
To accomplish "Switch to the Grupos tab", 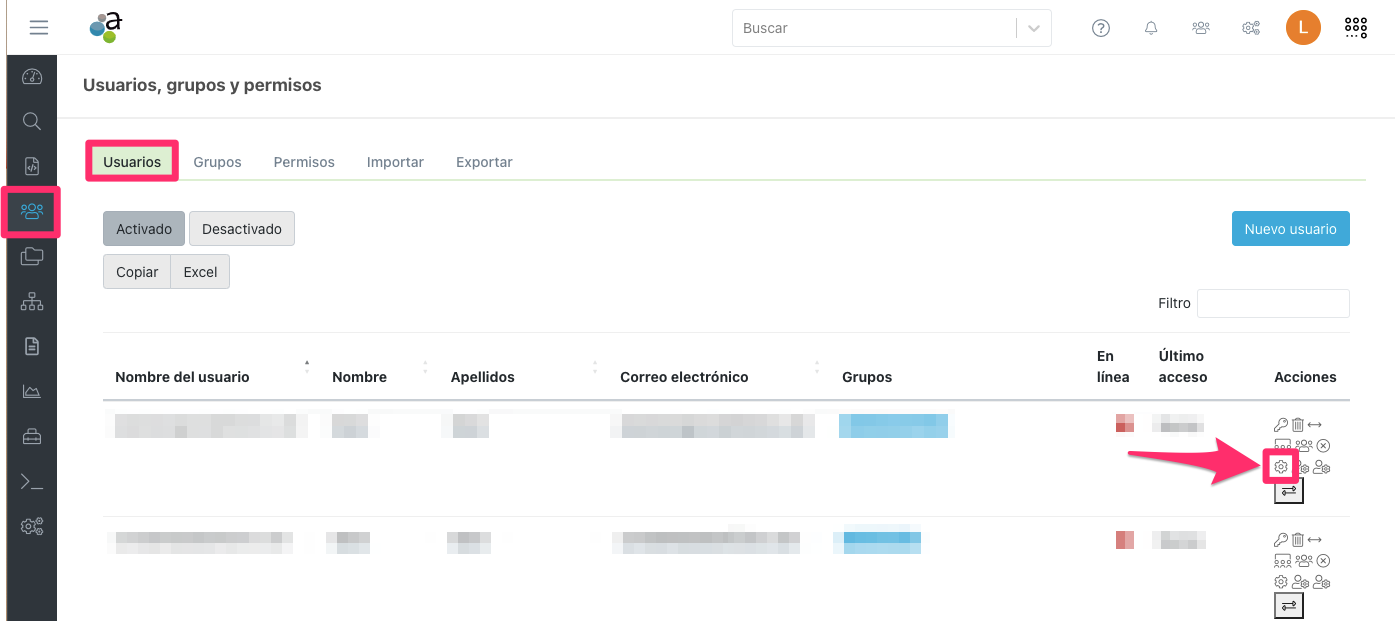I will click(217, 162).
